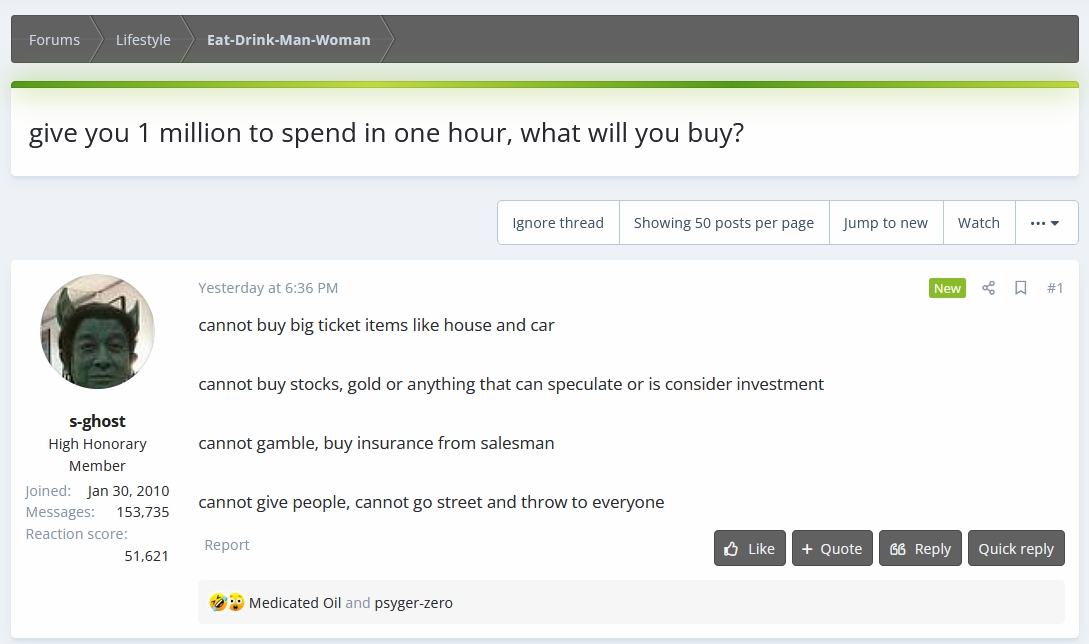
Task: Open the #1 post permalink
Action: (x=1055, y=288)
